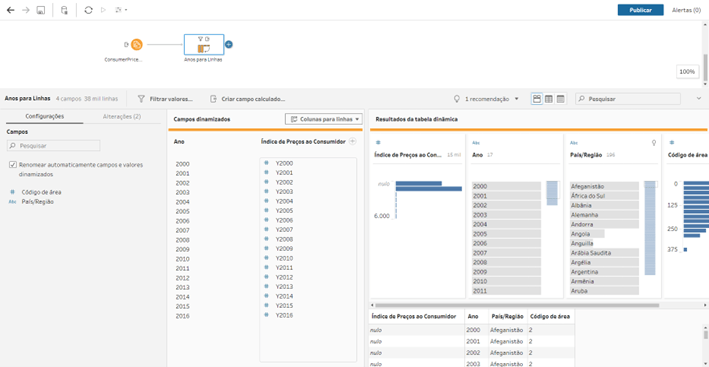Select the ConsumerPrice input step
709x367 pixels.
(x=137, y=44)
